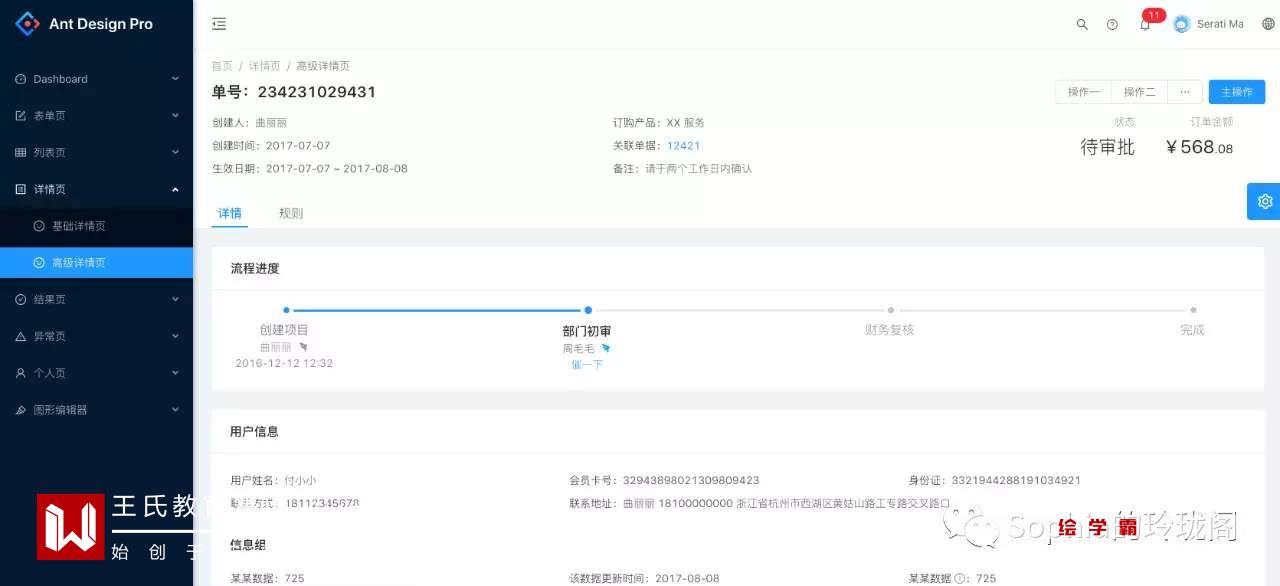Click the 图形编辑器 highlight icon
Viewport: 1280px width, 586px height.
pyautogui.click(x=21, y=410)
